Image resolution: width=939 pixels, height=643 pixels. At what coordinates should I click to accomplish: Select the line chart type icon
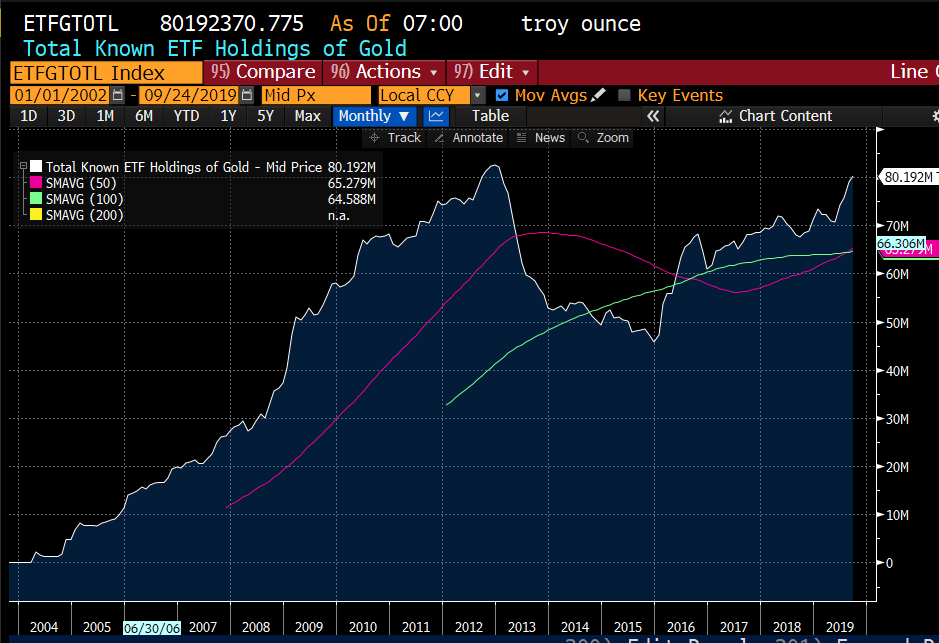click(x=436, y=116)
